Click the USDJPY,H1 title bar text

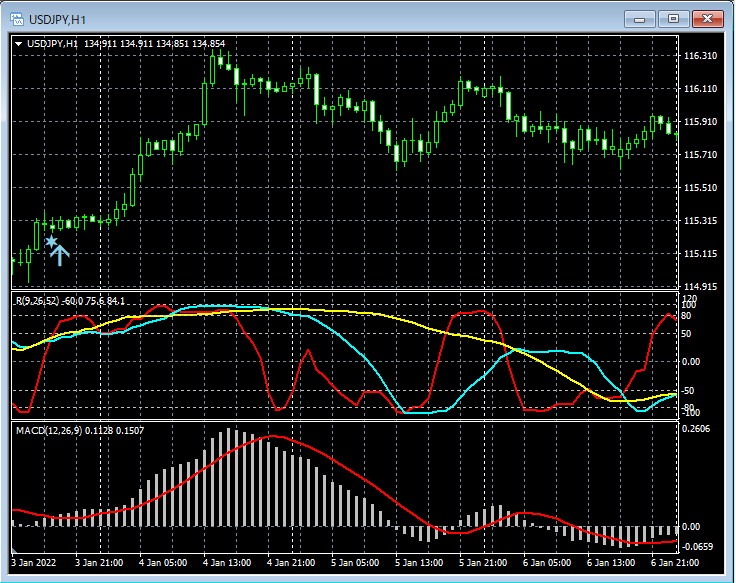57,19
